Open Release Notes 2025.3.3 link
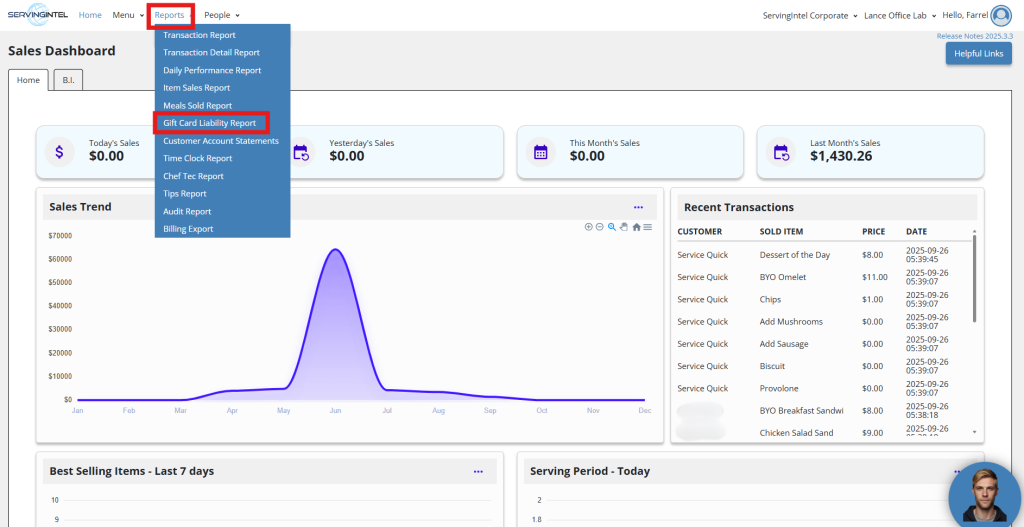1024x527 pixels. coord(974,37)
